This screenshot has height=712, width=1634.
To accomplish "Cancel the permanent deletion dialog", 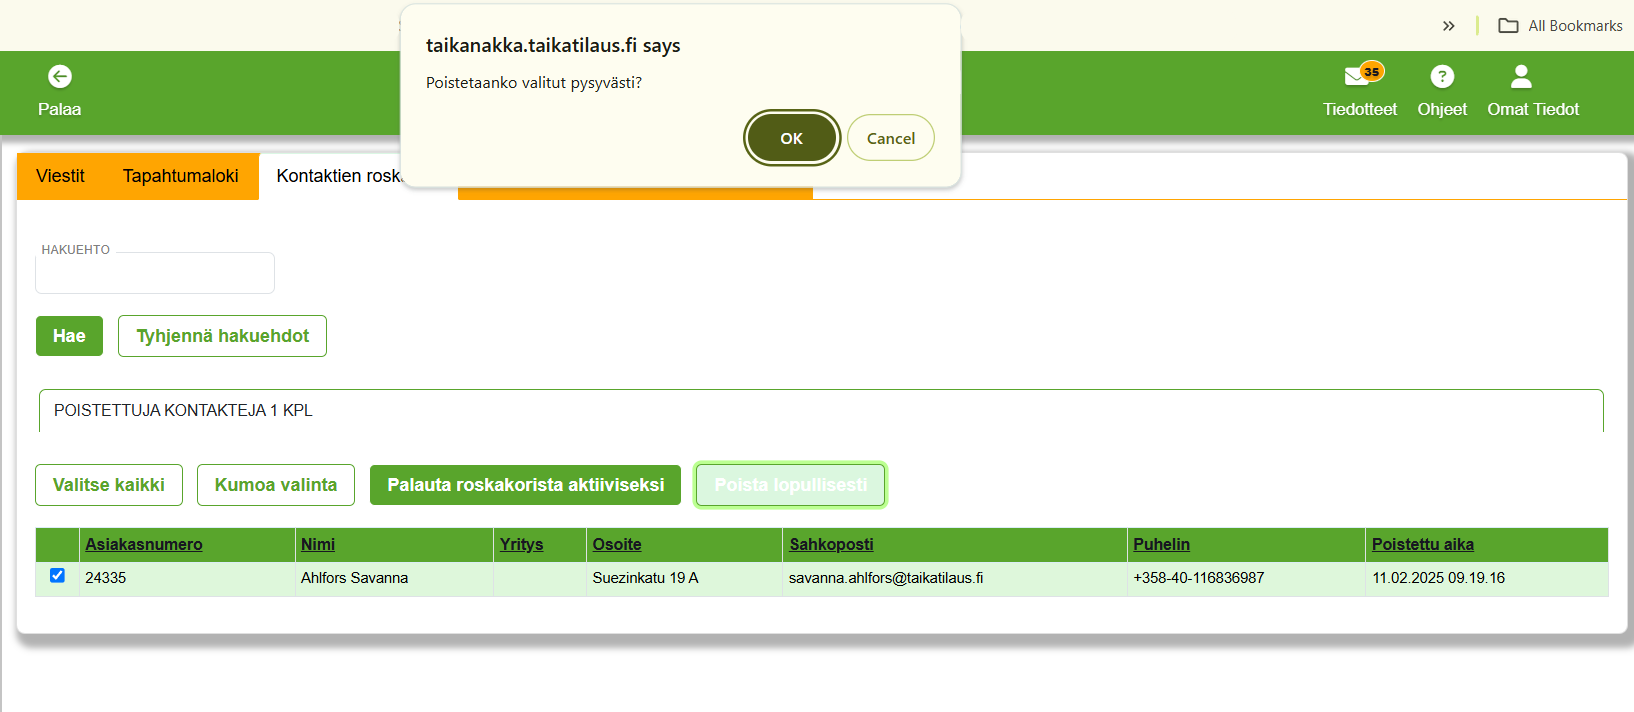I will point(890,138).
